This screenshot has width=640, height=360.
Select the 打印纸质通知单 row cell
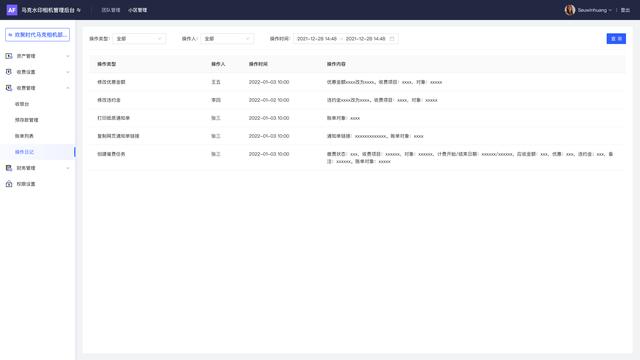click(x=113, y=118)
